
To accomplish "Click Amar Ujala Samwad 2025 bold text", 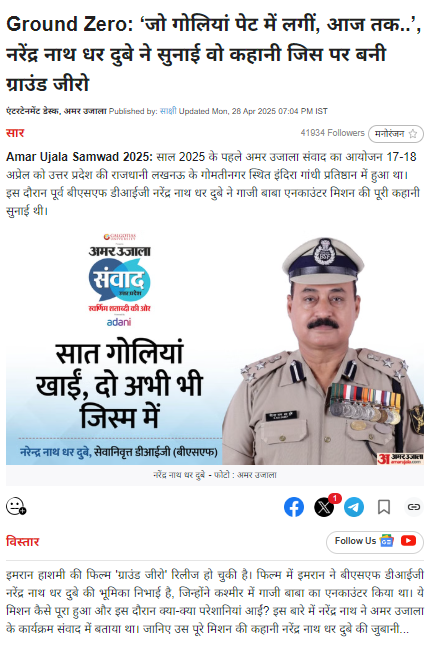I will pos(79,157).
